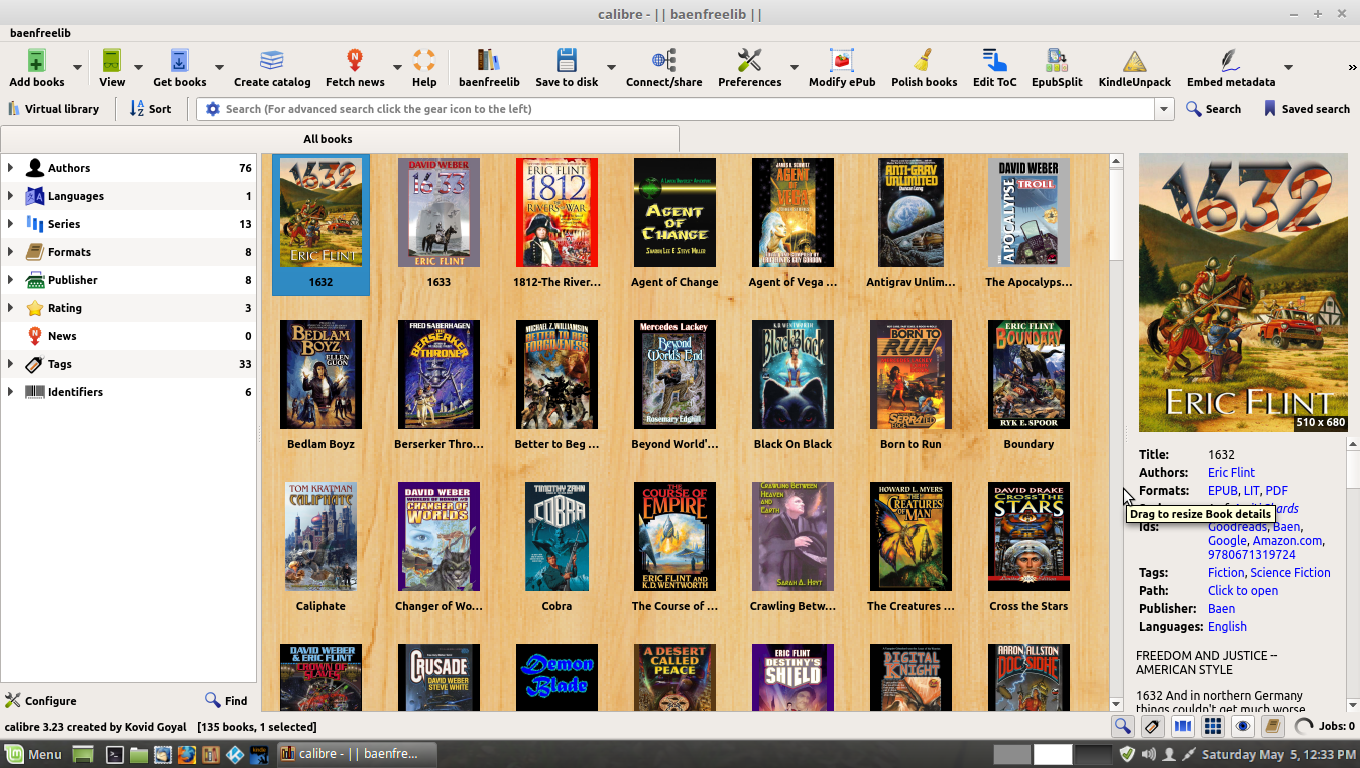Screen dimensions: 1360x768
Task: Launch Kodi from the taskbar
Action: tap(235, 754)
